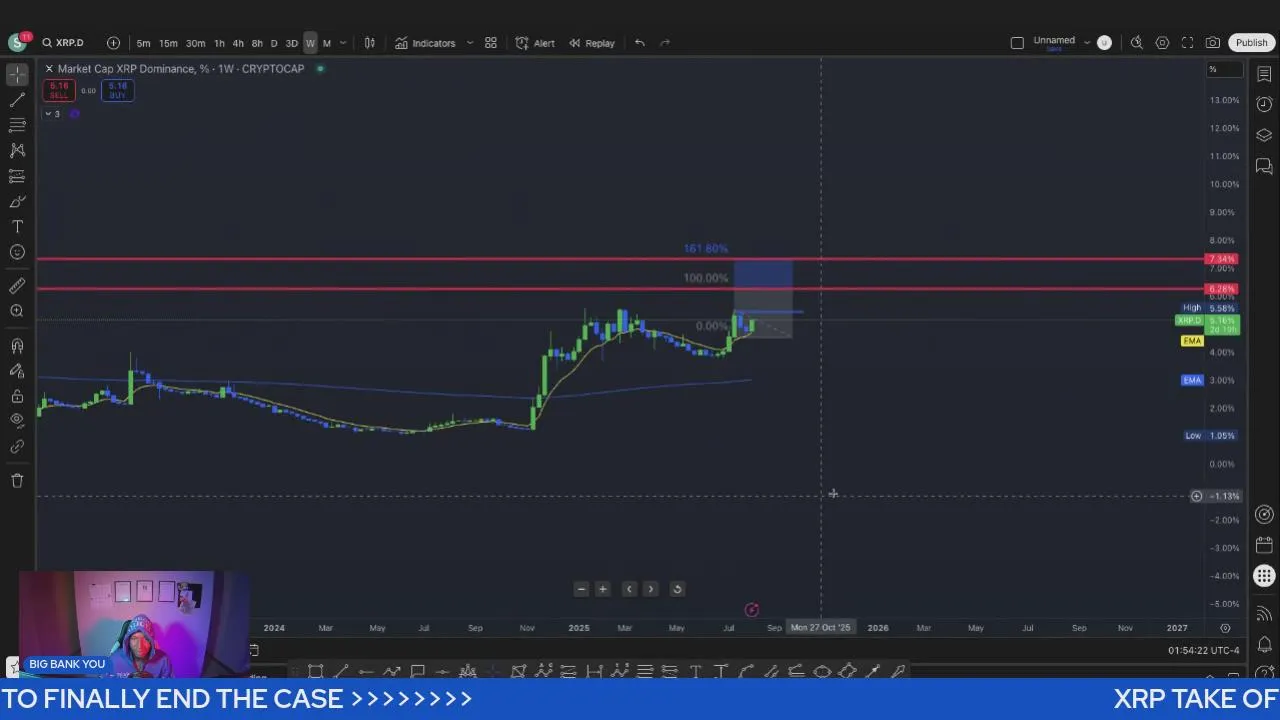Screen dimensions: 1280x720
Task: Collapse the indicator legend showing 3
Action: pos(52,114)
